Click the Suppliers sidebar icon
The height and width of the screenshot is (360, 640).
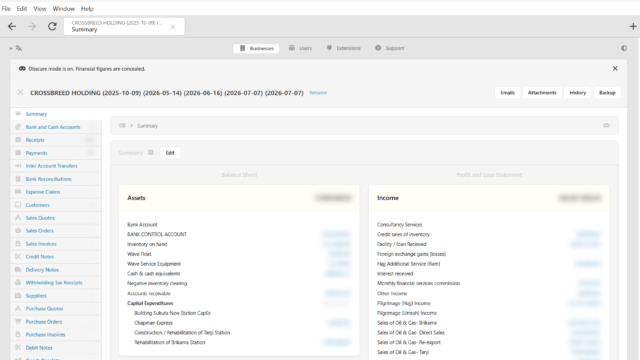coord(18,296)
